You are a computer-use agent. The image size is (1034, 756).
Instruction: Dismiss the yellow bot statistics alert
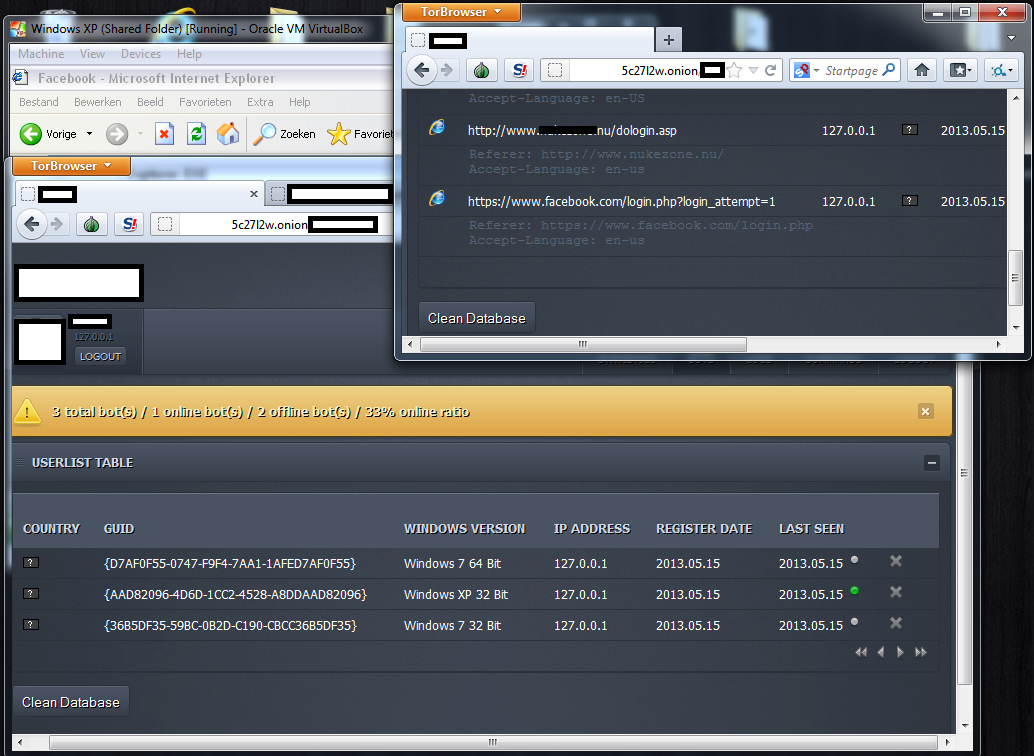pos(925,412)
